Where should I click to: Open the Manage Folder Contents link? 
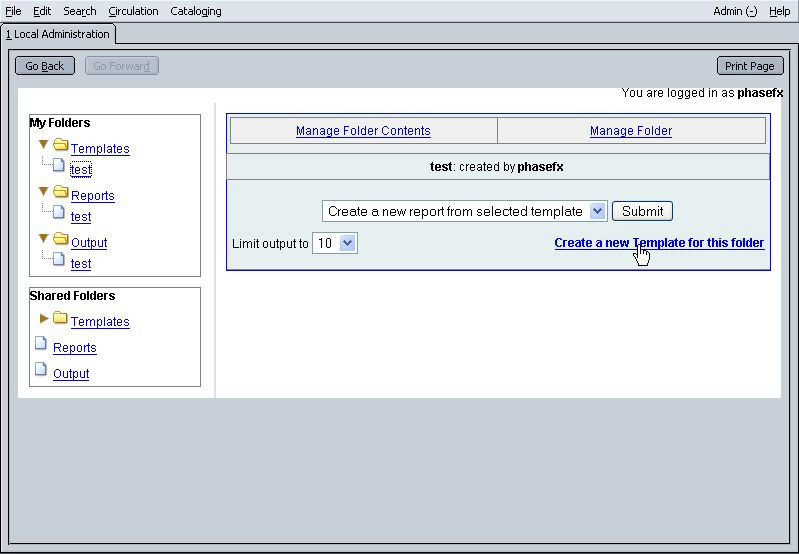[x=363, y=131]
